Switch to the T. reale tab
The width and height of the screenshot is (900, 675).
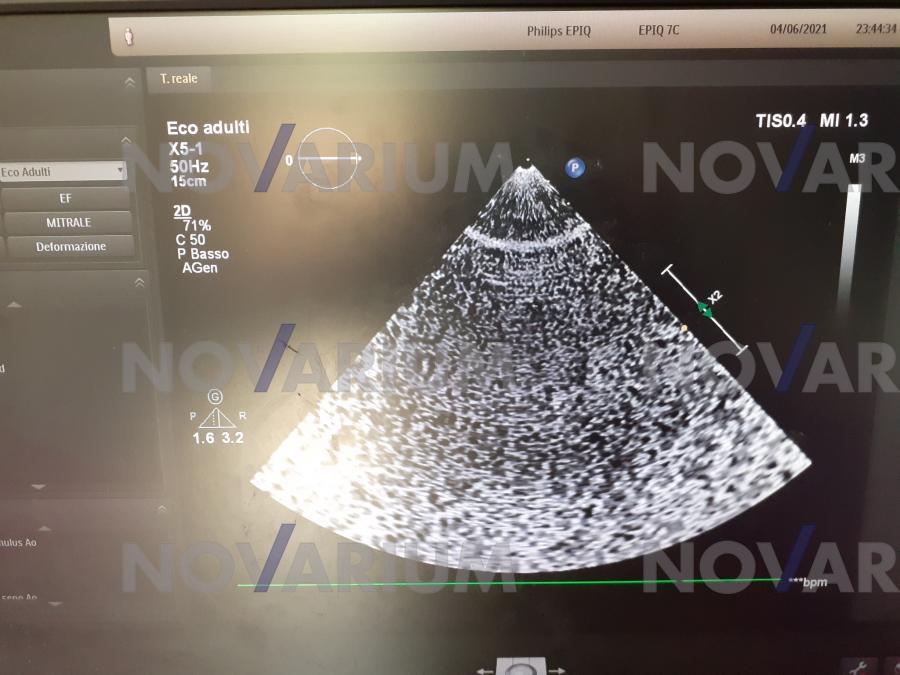(178, 80)
